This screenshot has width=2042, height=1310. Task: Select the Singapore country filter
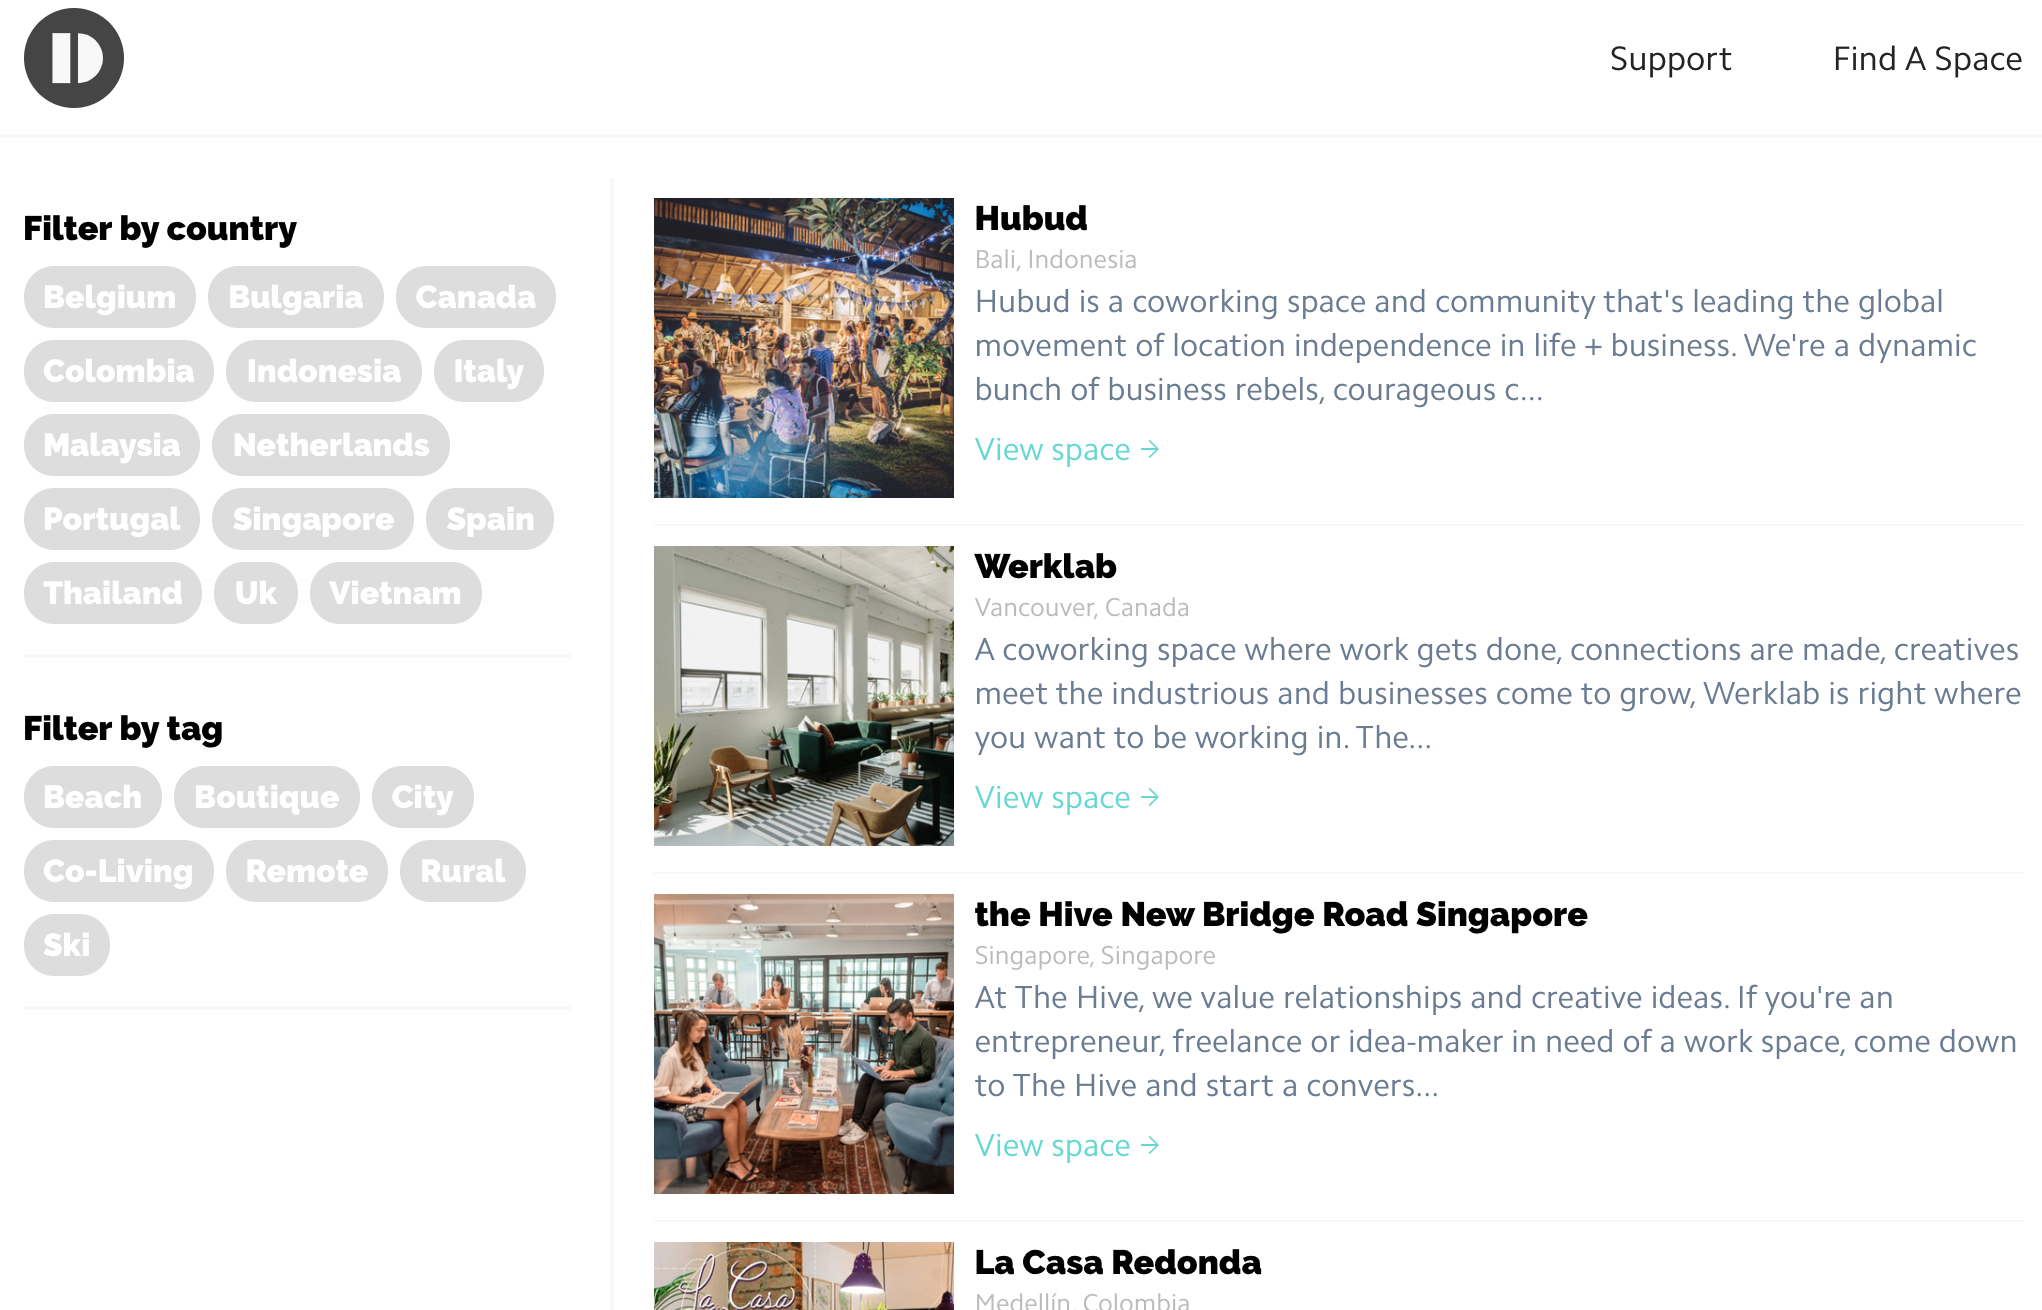[312, 519]
